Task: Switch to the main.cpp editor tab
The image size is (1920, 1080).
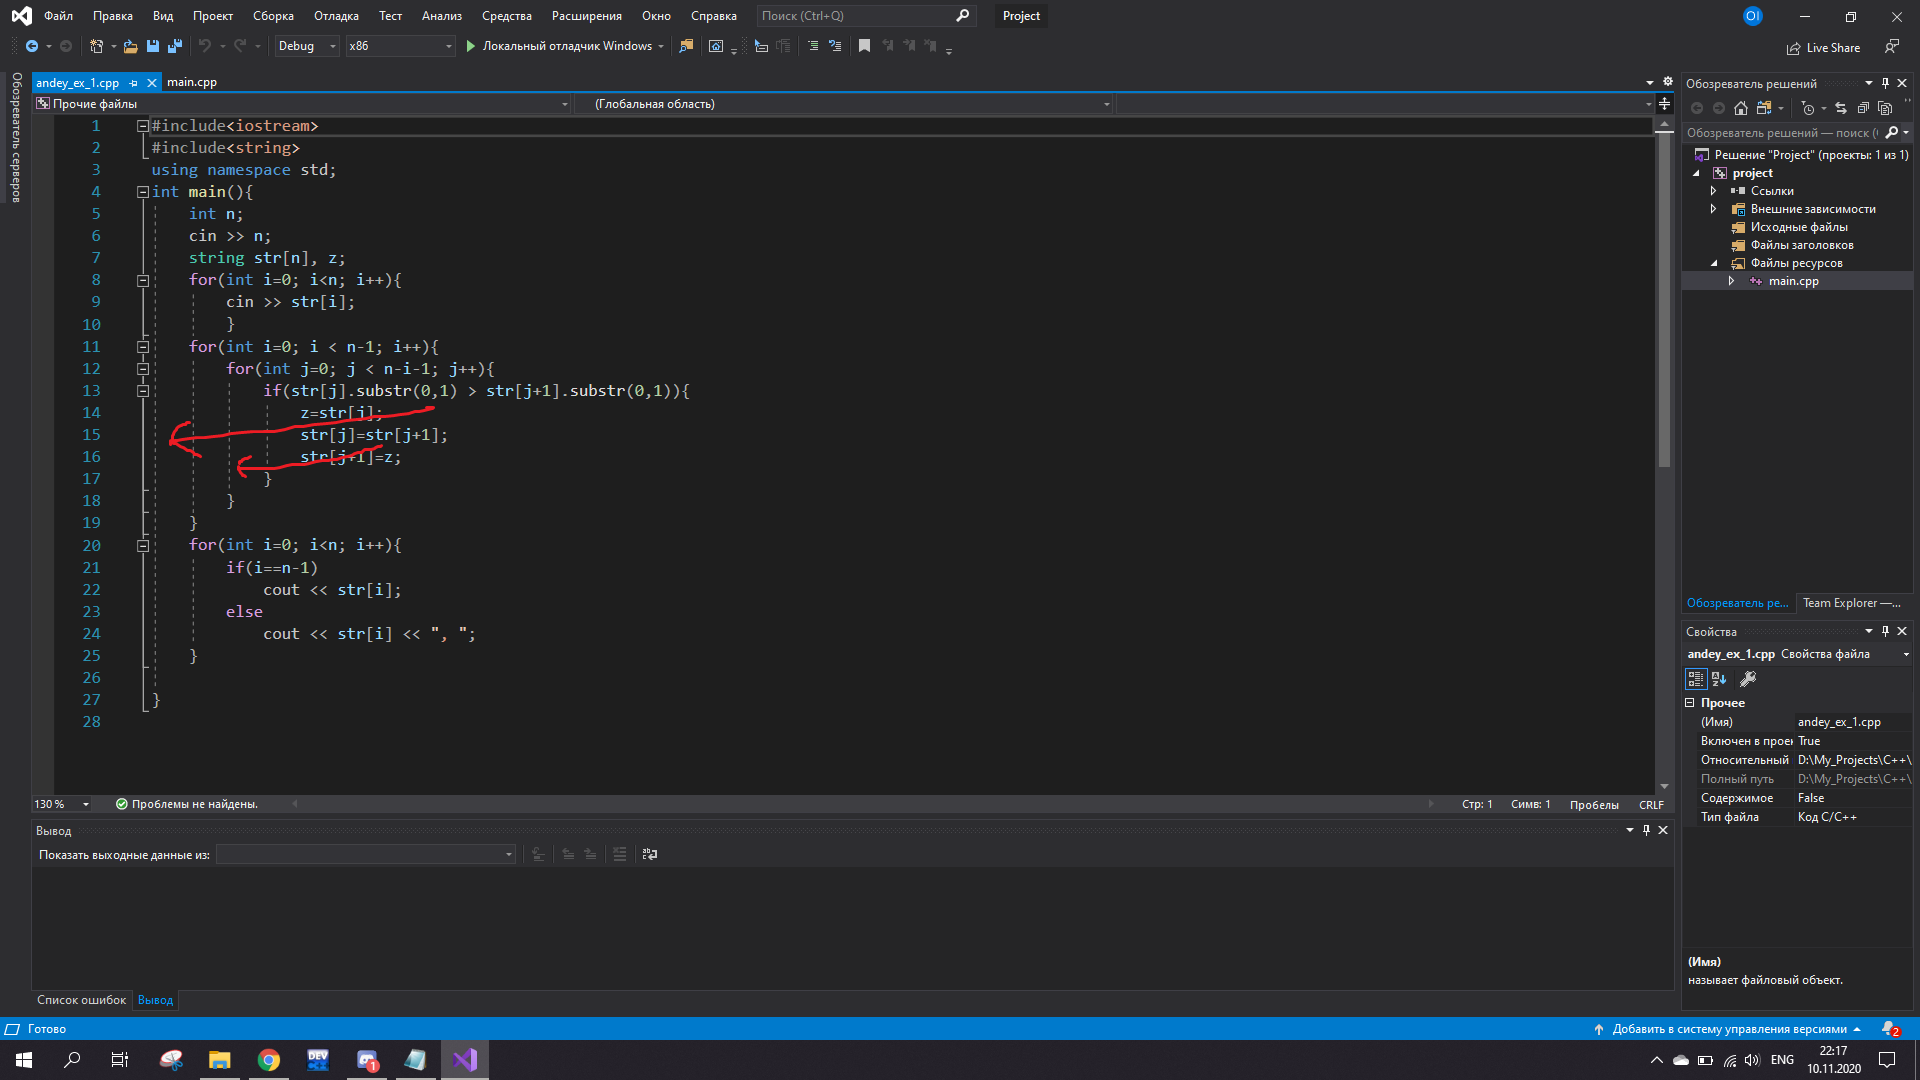Action: click(x=192, y=82)
